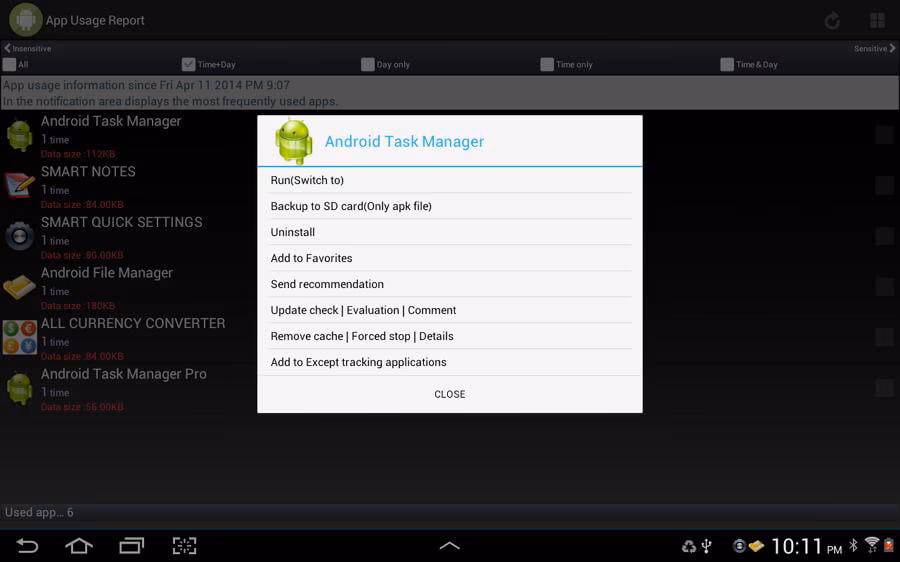Select Uninstall from the dialog
Screen dimensions: 900x562
click(450, 232)
